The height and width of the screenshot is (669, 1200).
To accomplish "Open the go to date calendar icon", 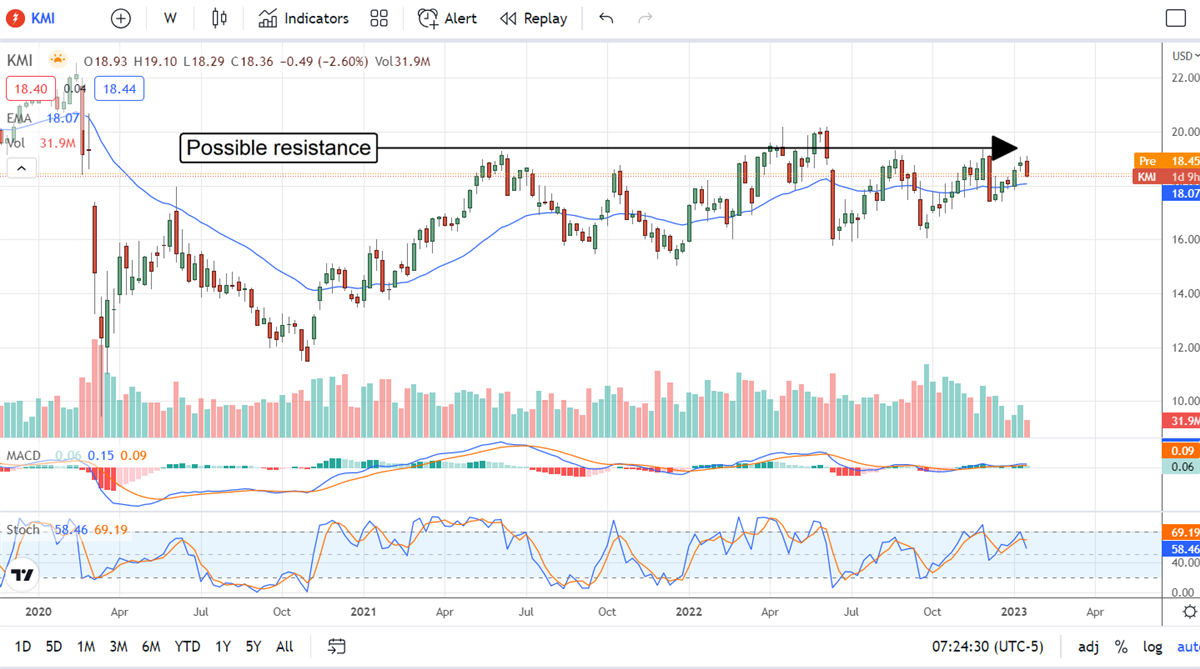I will (x=336, y=646).
